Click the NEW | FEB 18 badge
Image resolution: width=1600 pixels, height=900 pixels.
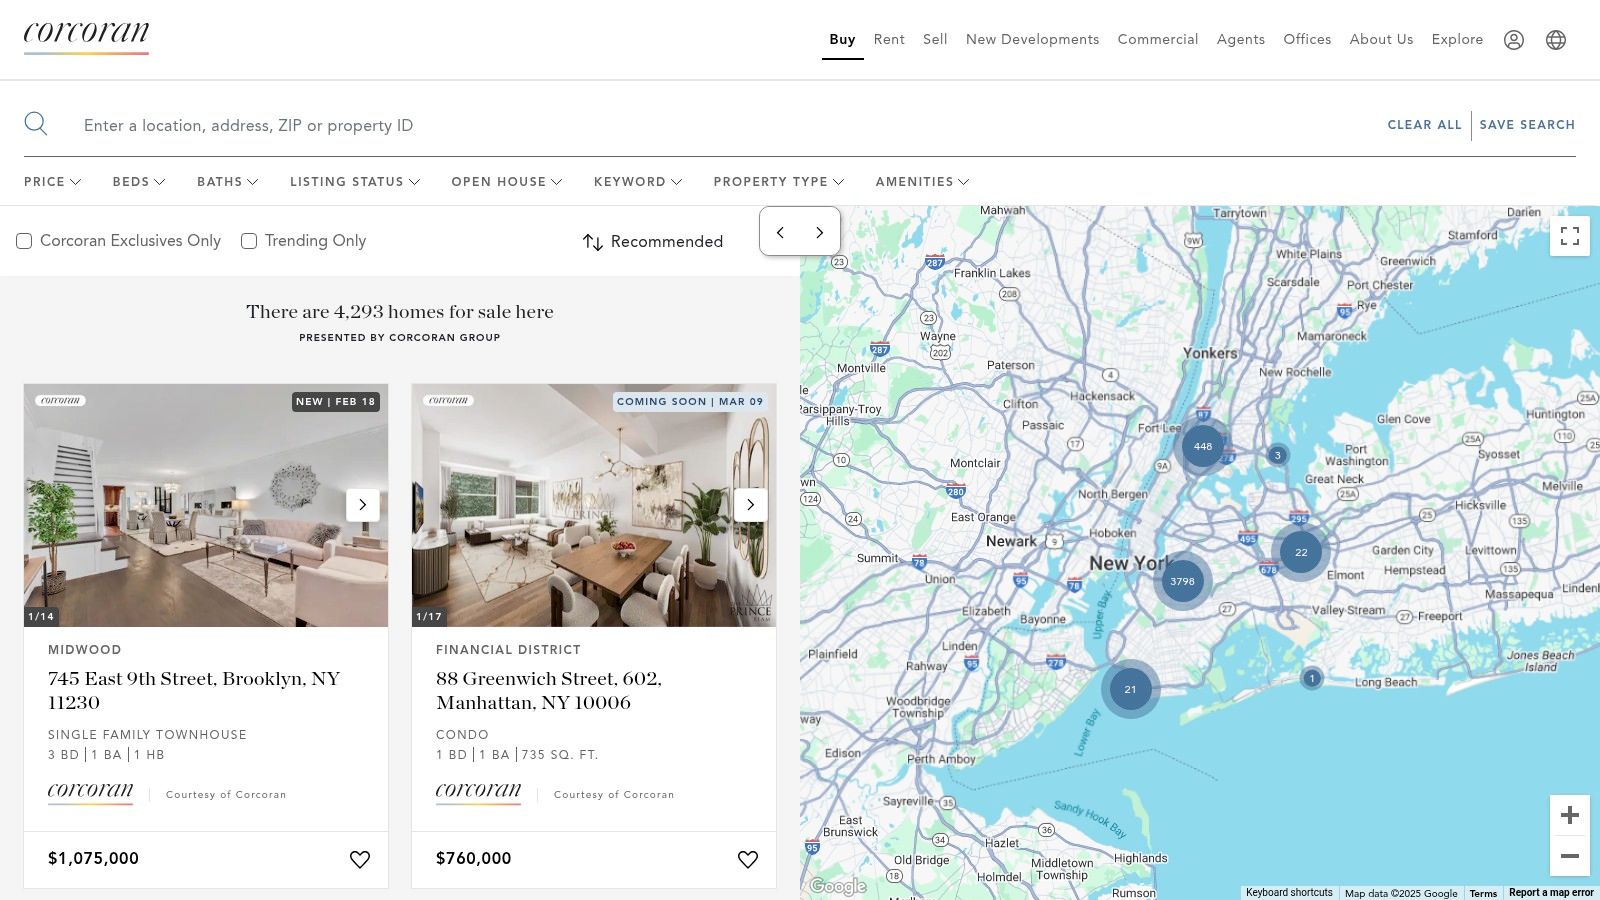point(335,402)
